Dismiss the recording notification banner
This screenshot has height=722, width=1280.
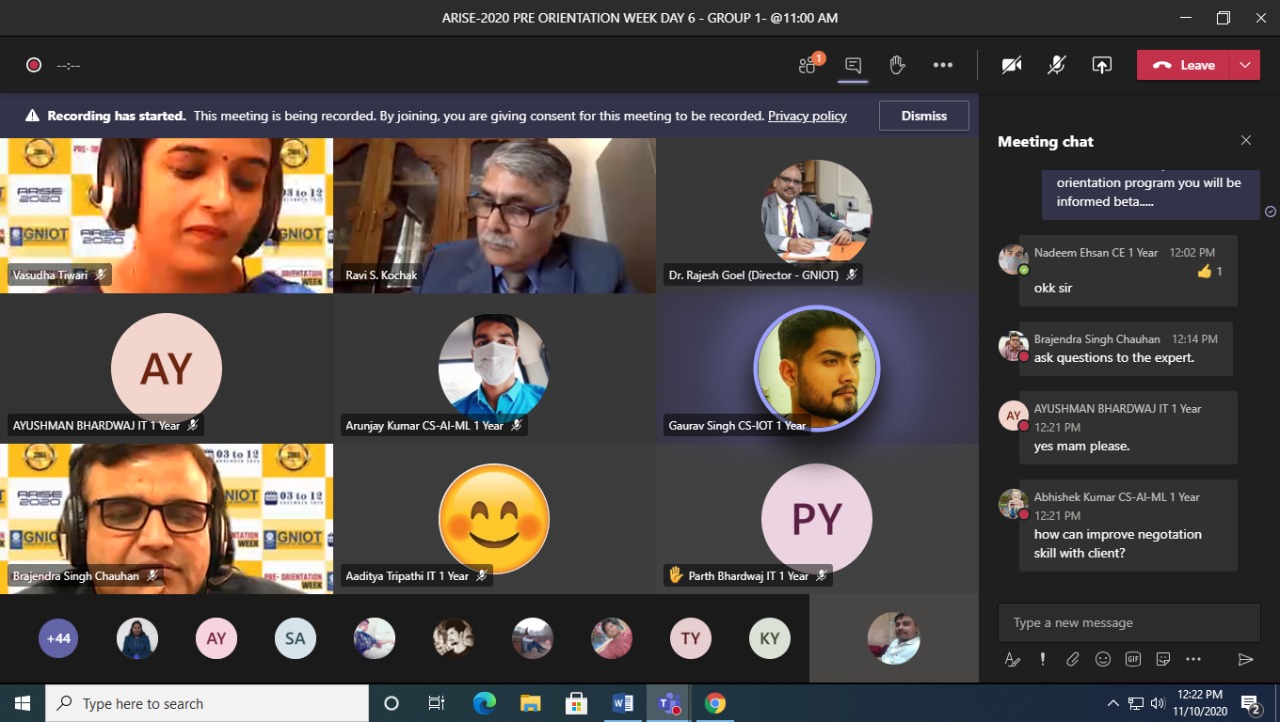(923, 116)
